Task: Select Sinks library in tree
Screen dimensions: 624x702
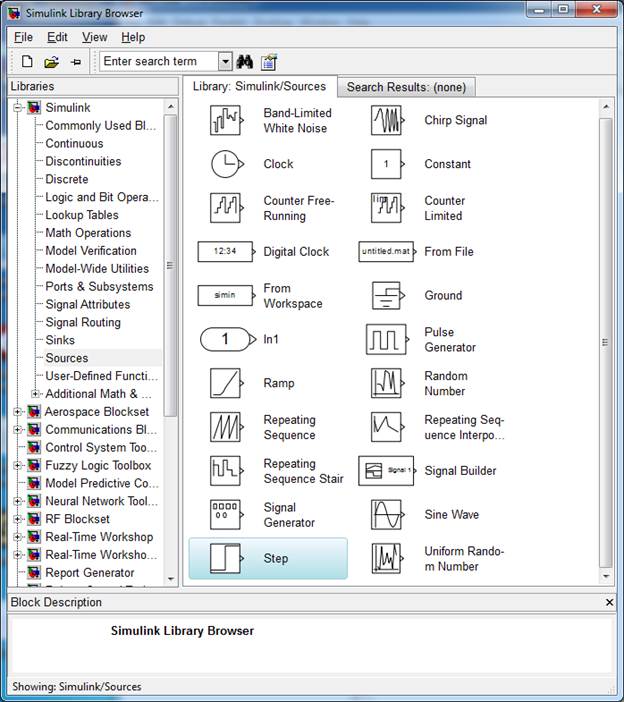Action: pos(60,340)
